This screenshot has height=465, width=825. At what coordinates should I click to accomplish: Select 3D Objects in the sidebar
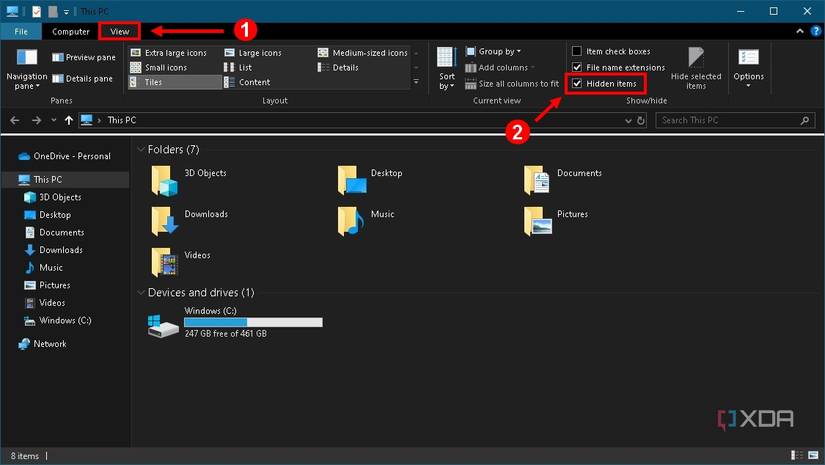pos(53,197)
